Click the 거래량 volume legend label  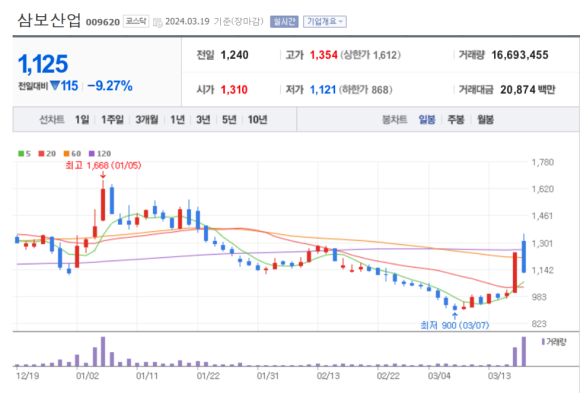click(554, 342)
